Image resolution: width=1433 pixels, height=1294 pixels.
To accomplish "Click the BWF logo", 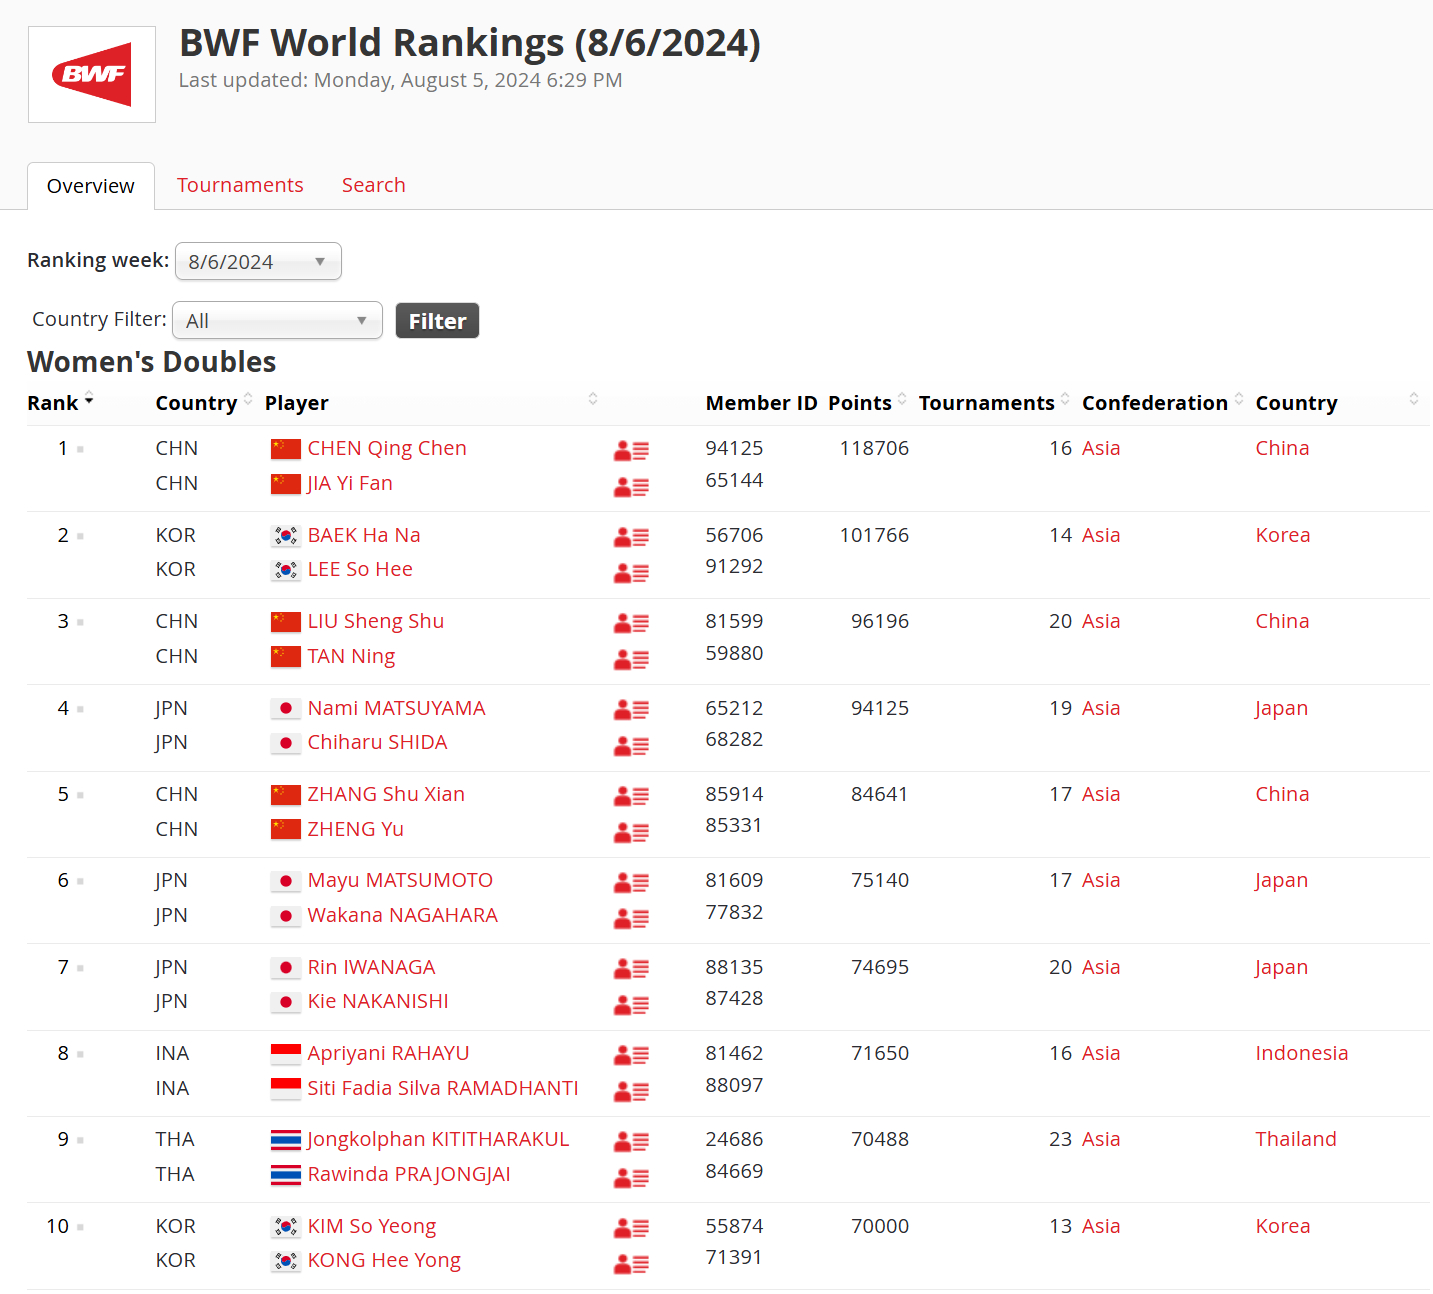I will tap(92, 74).
